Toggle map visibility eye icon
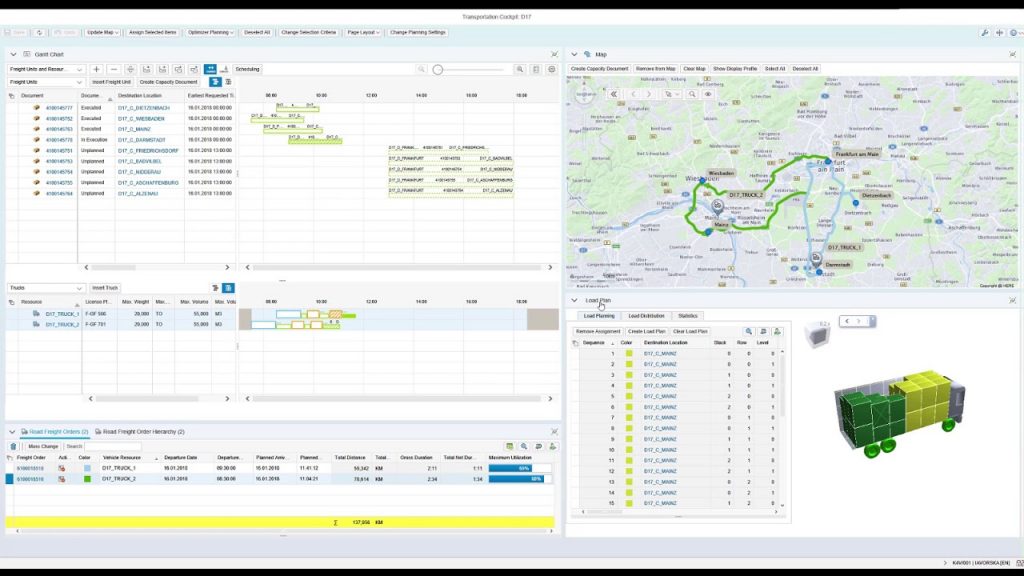1024x576 pixels. (707, 94)
